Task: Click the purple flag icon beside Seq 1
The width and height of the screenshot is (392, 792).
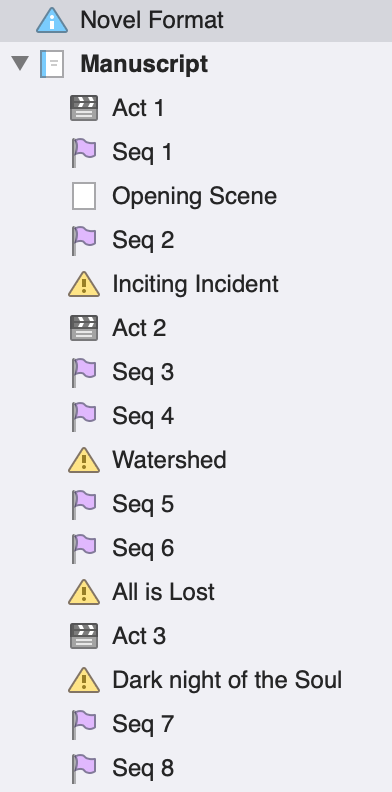Action: (x=84, y=153)
